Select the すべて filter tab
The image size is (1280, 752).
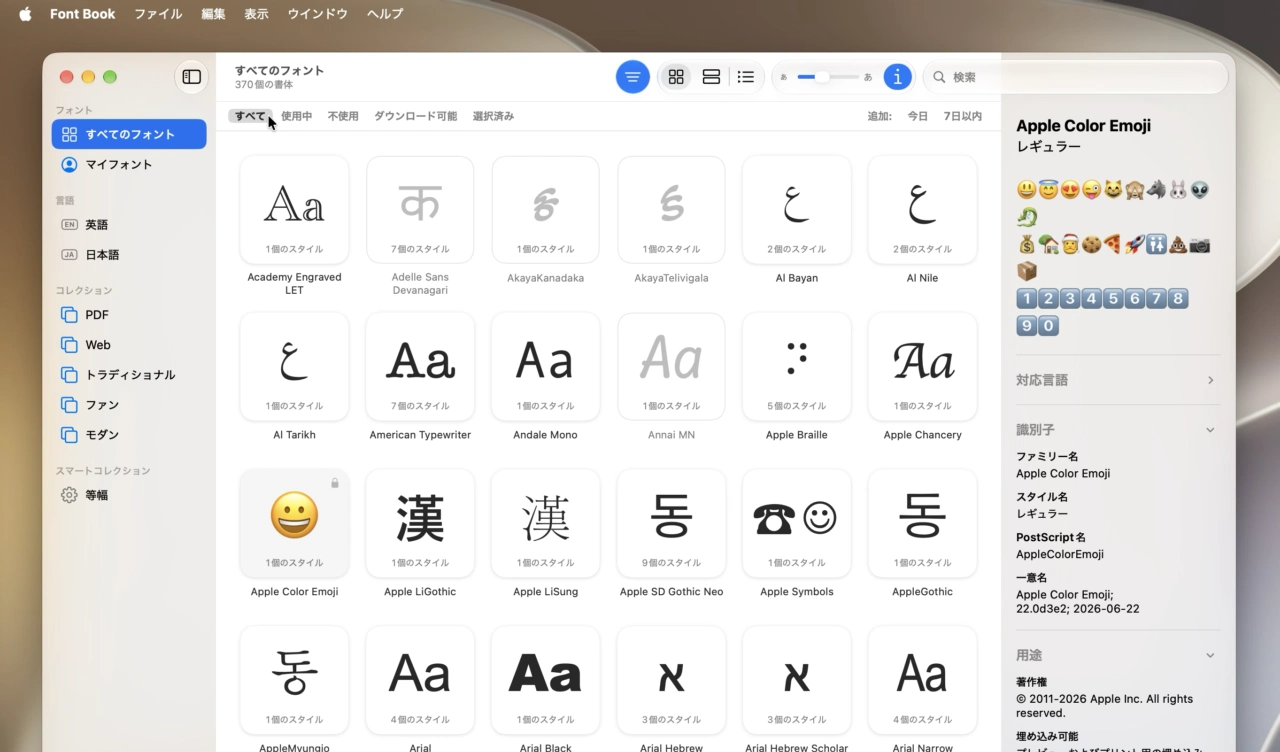pos(250,116)
